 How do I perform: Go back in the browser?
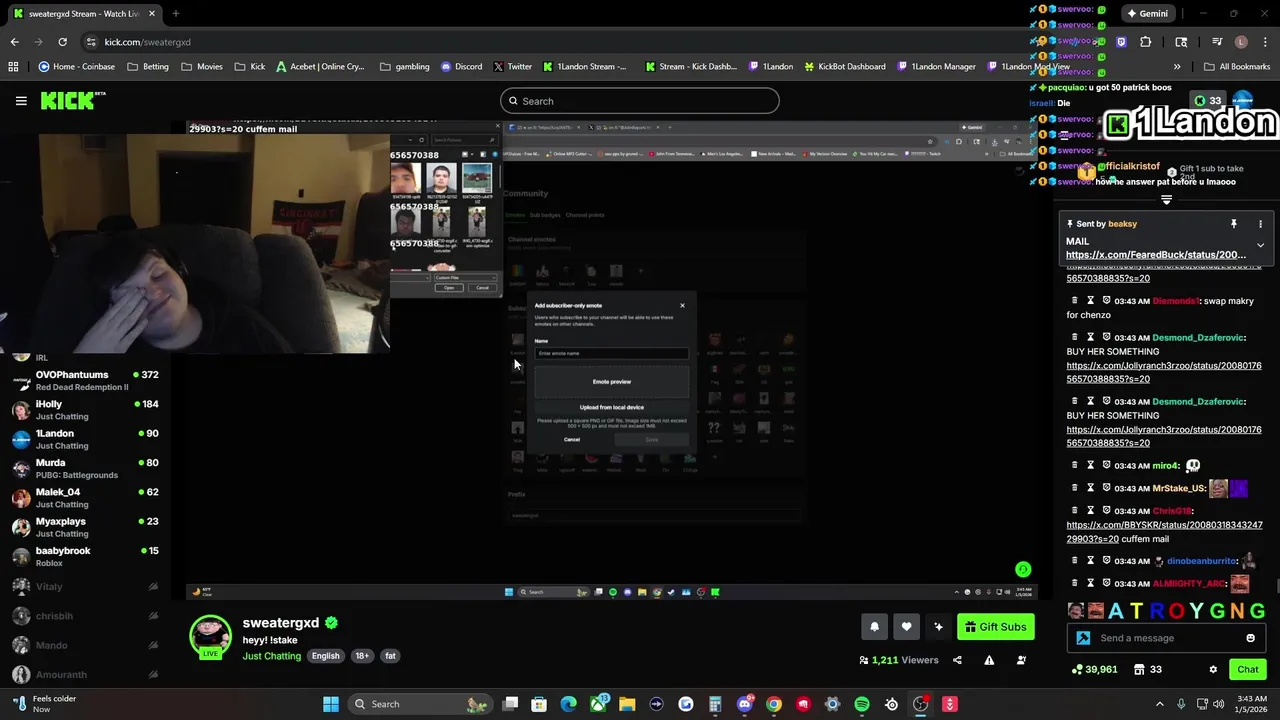[x=14, y=42]
